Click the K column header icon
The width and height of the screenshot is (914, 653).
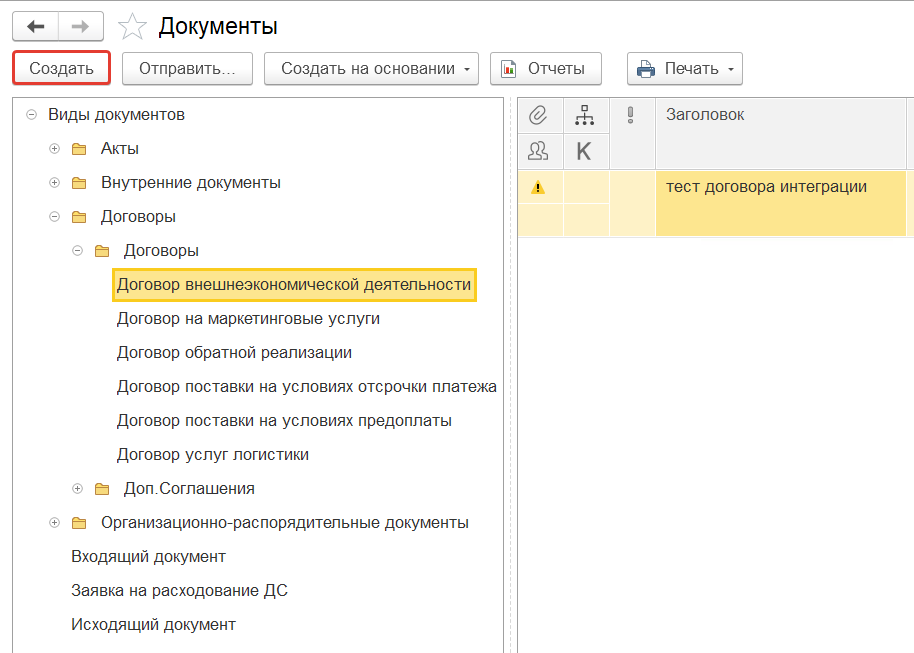(x=585, y=151)
